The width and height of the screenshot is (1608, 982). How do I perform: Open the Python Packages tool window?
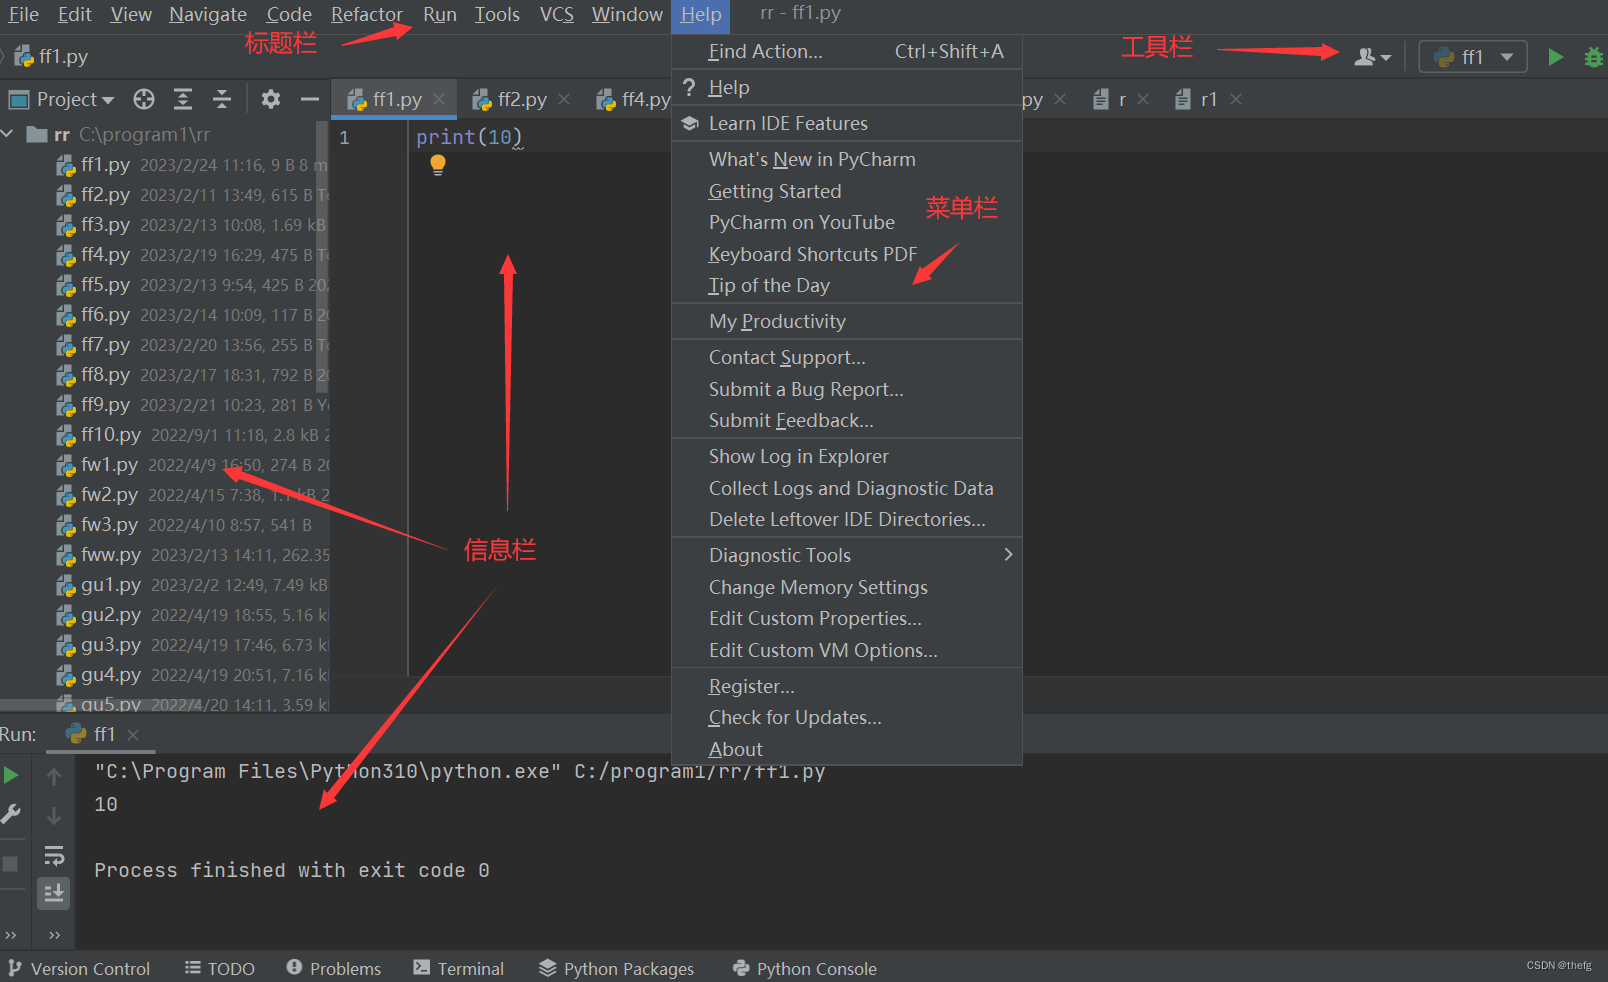[x=616, y=968]
